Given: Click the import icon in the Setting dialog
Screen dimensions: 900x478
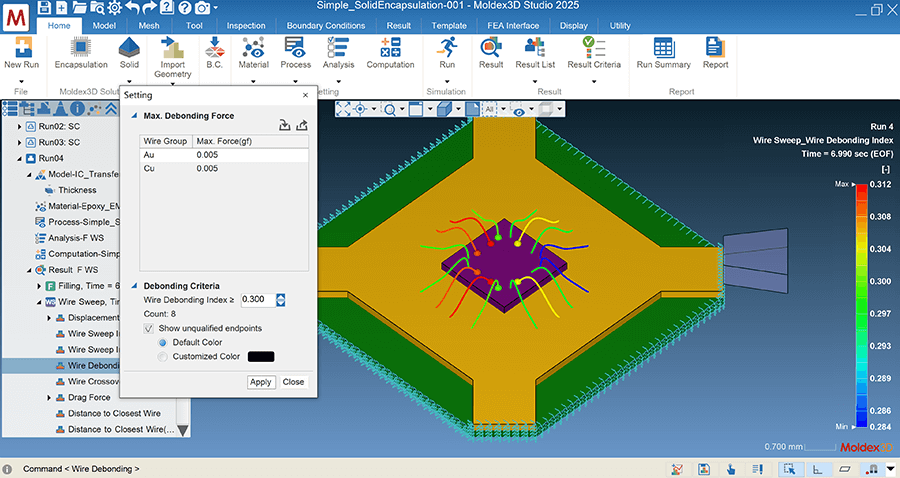Looking at the screenshot, I should (x=284, y=125).
